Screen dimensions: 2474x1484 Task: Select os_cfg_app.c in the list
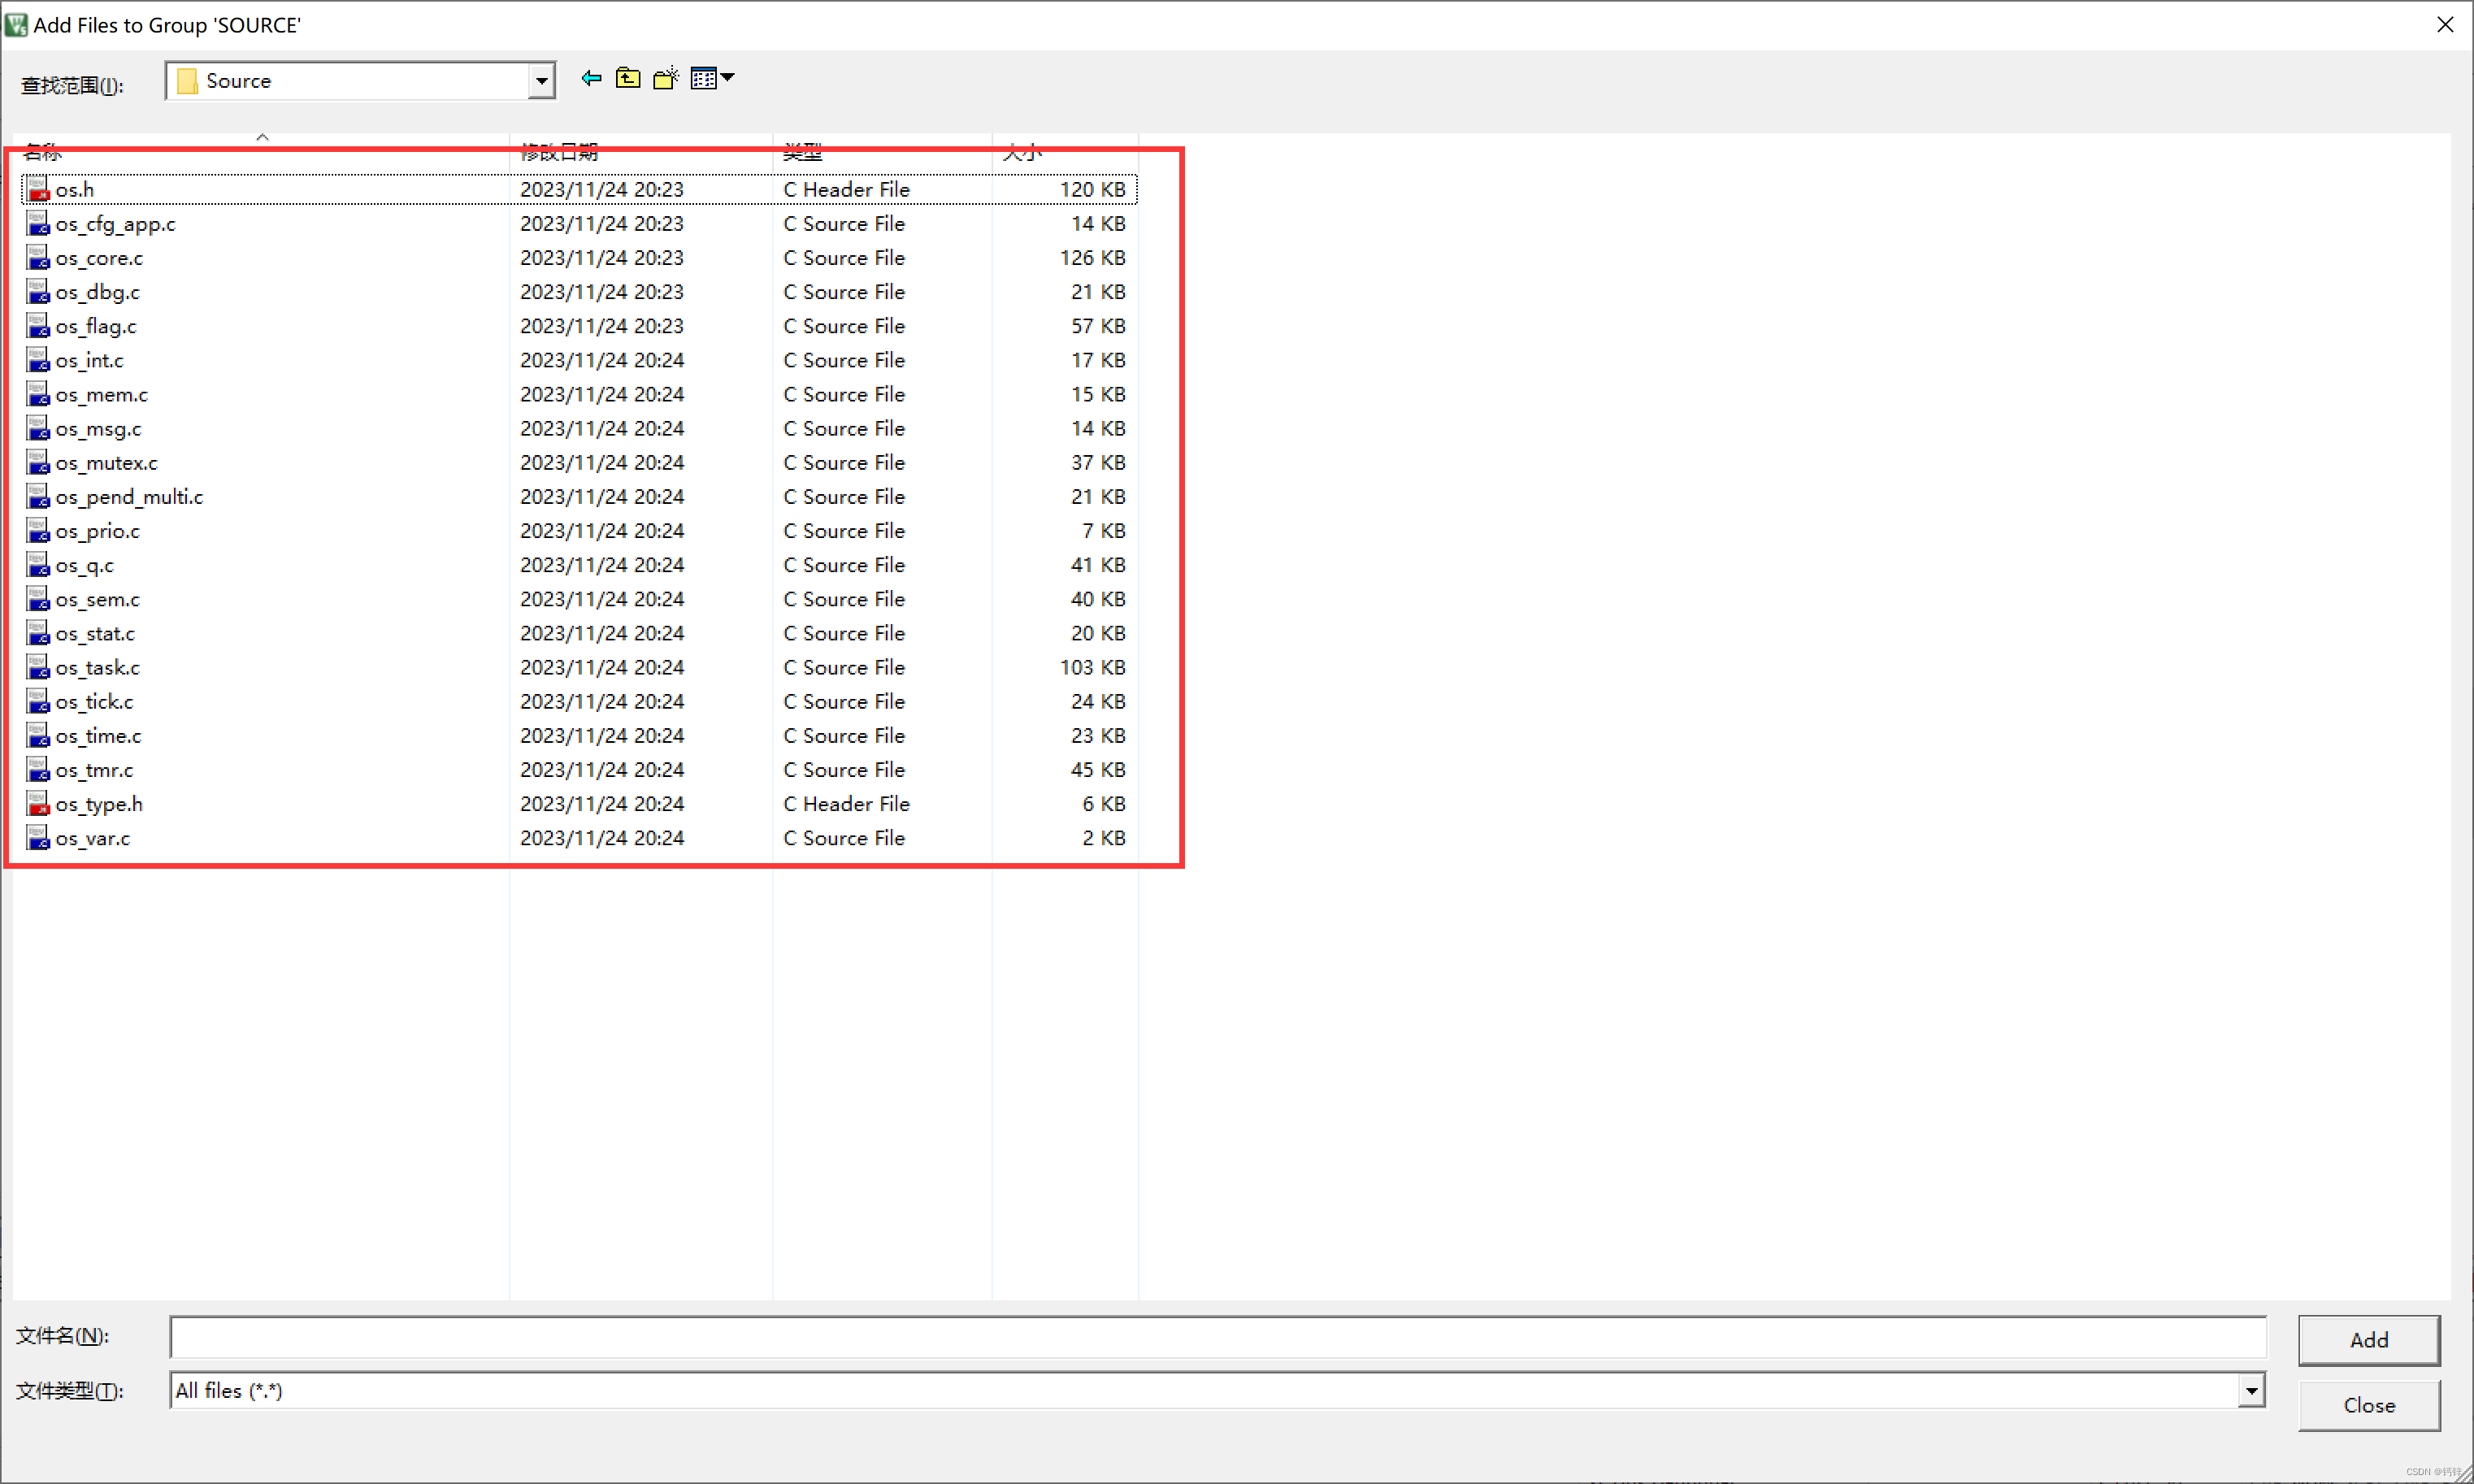click(x=115, y=224)
